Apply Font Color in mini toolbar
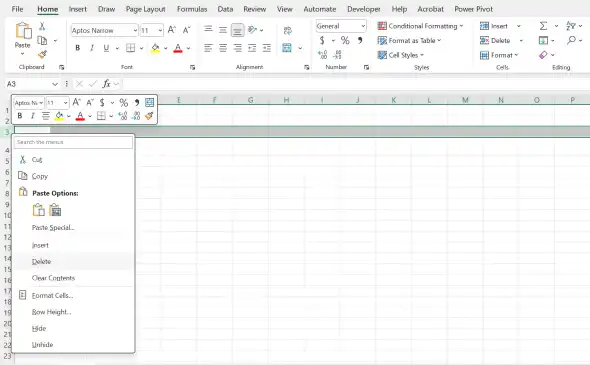This screenshot has height=365, width=590. click(80, 116)
